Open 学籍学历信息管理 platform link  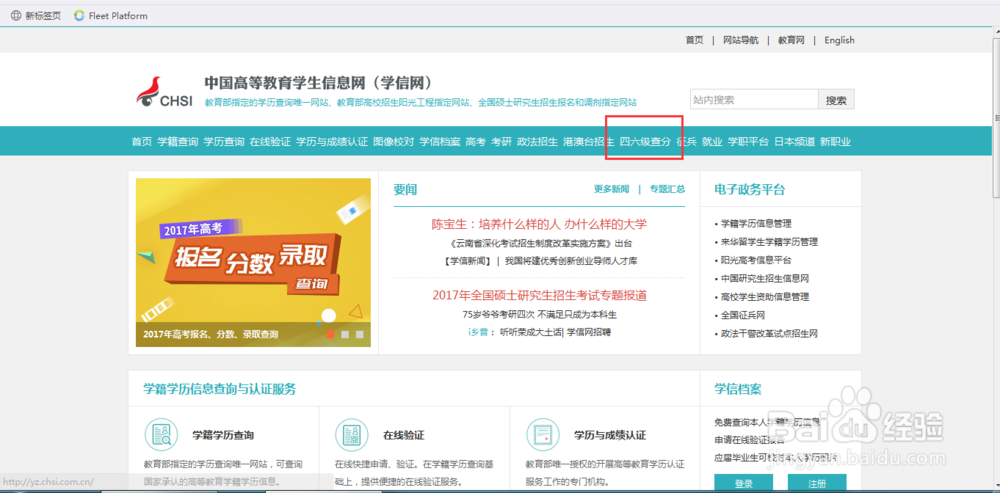(x=756, y=224)
